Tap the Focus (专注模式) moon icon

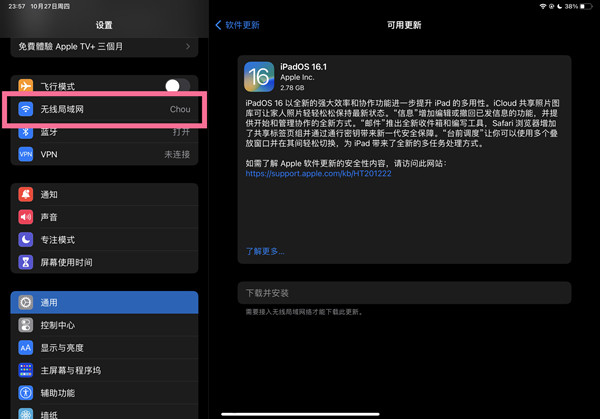point(26,240)
